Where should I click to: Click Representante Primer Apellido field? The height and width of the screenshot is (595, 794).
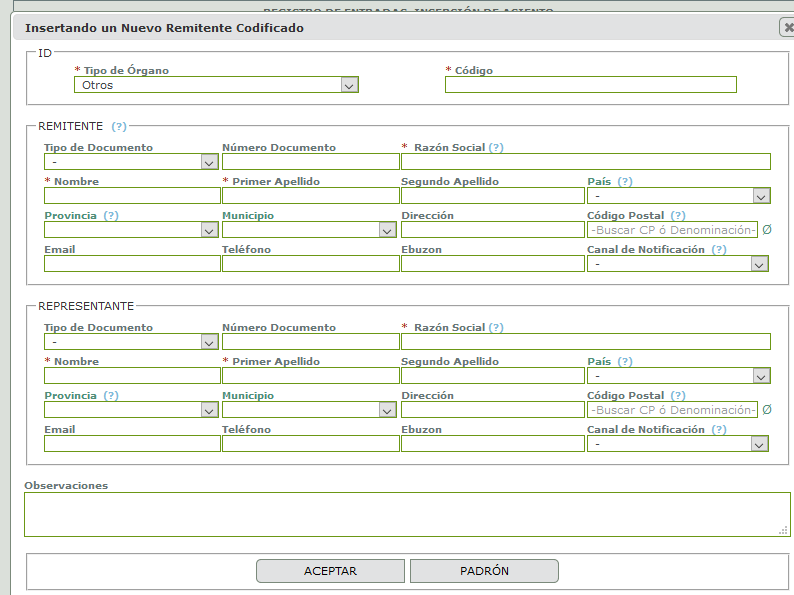(x=310, y=376)
